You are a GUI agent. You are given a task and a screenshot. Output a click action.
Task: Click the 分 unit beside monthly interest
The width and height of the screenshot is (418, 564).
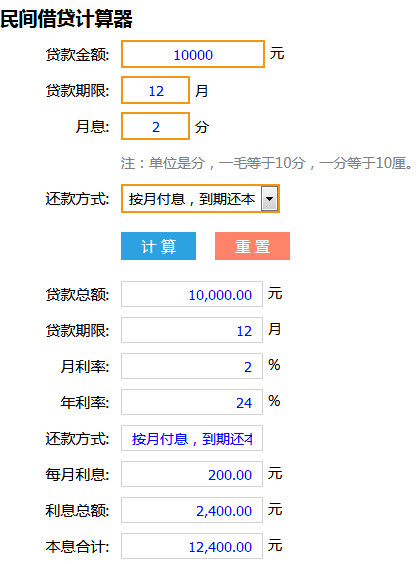(x=202, y=127)
